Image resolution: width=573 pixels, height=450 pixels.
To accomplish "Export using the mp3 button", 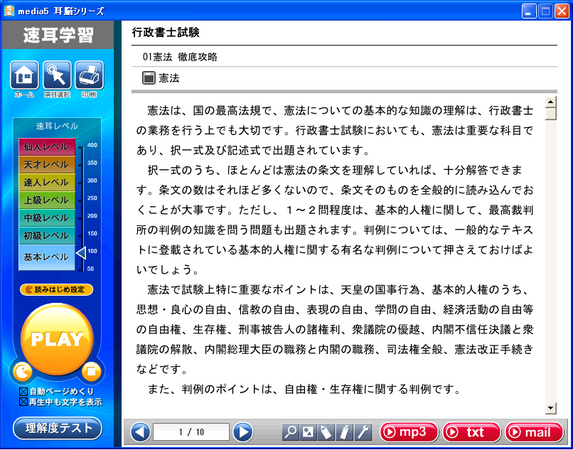I will pyautogui.click(x=409, y=432).
